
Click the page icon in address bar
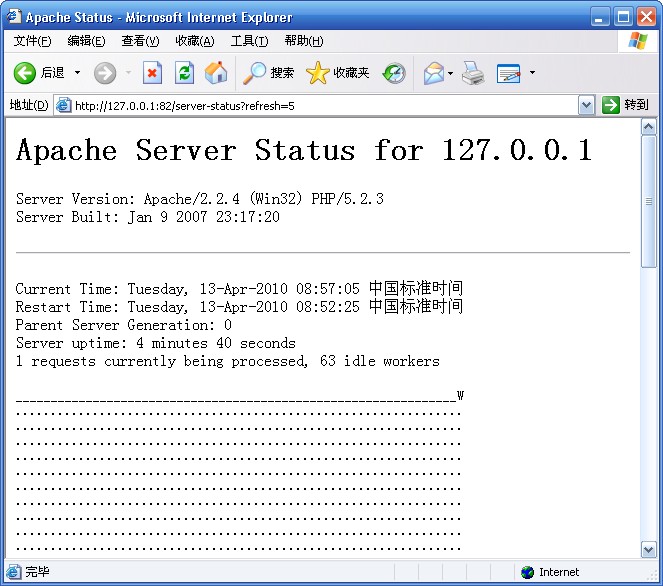(64, 105)
